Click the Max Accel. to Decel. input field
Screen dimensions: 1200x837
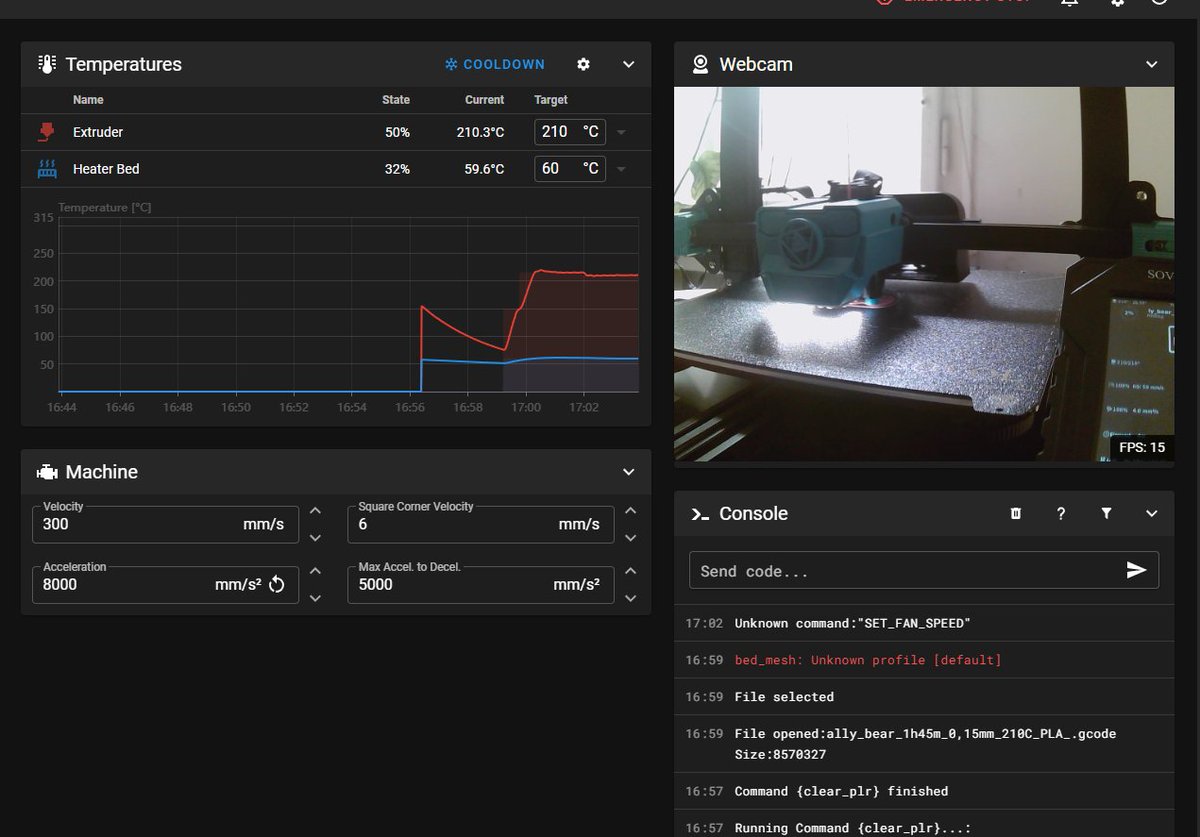[x=481, y=584]
